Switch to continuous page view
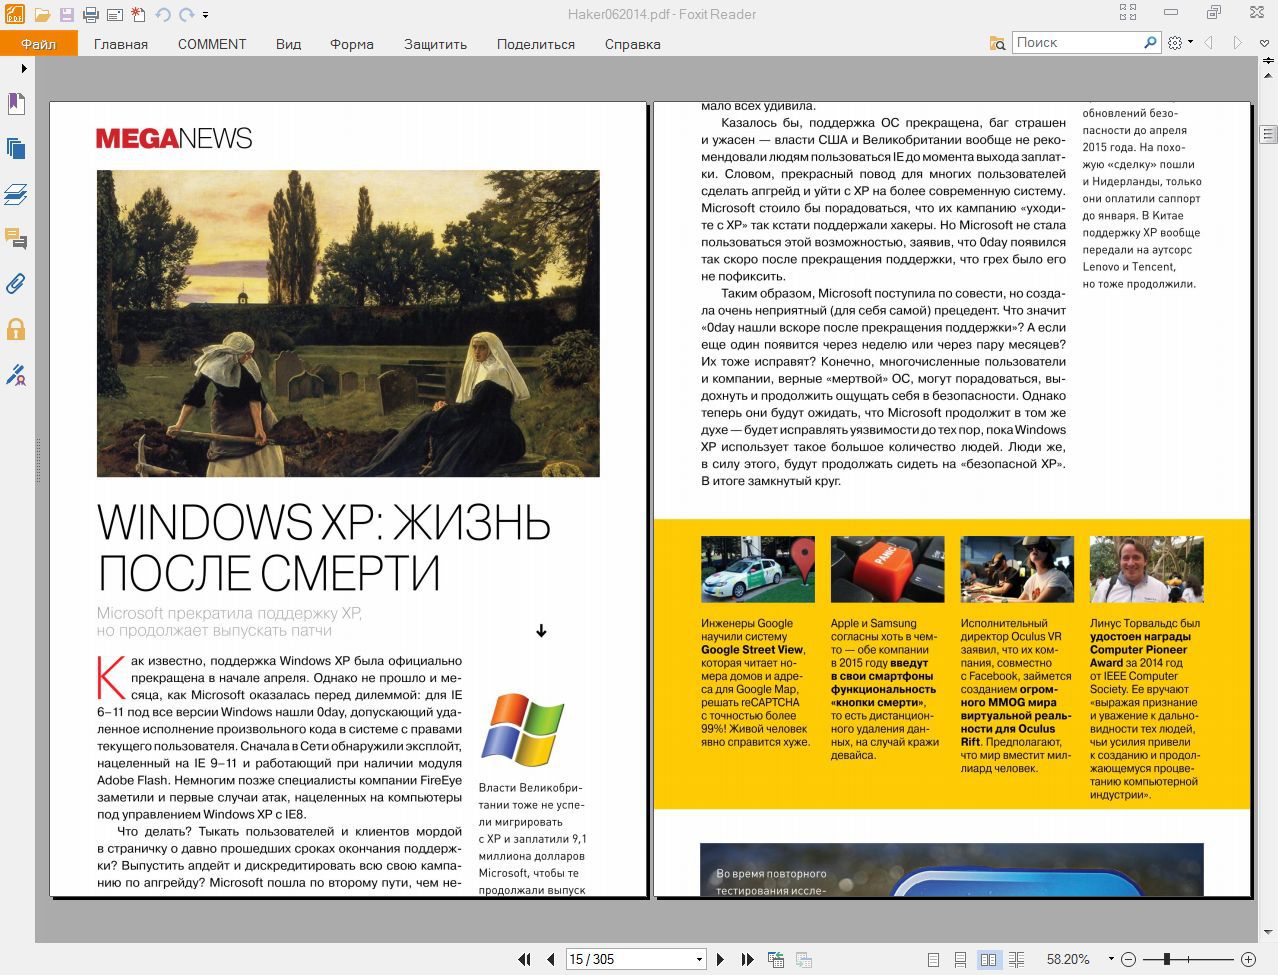This screenshot has width=1278, height=975. click(x=960, y=960)
